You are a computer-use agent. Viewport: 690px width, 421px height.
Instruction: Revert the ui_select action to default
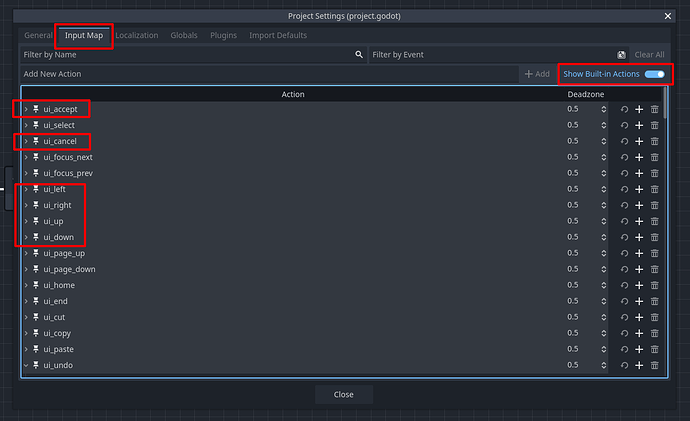point(624,125)
